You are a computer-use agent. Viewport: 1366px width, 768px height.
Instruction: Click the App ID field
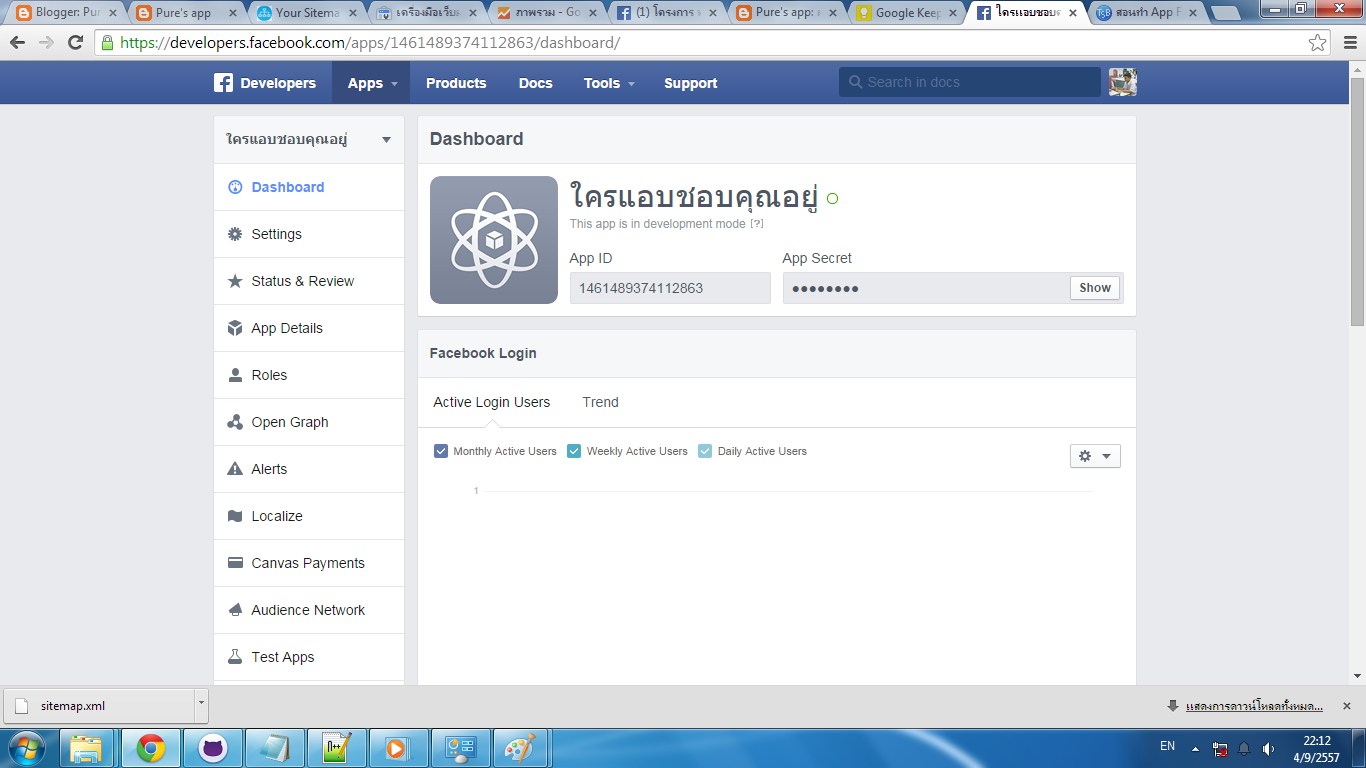click(670, 288)
